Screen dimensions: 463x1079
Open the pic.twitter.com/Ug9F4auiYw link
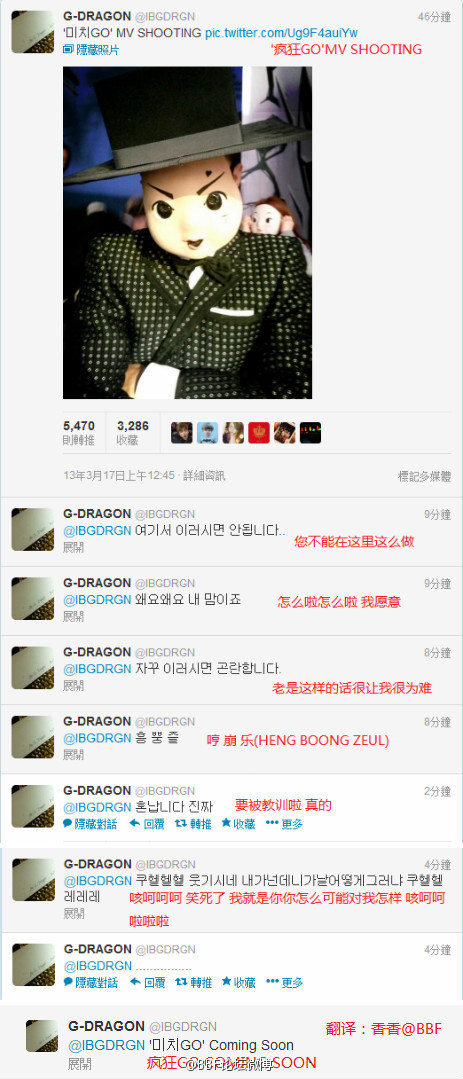pyautogui.click(x=281, y=33)
